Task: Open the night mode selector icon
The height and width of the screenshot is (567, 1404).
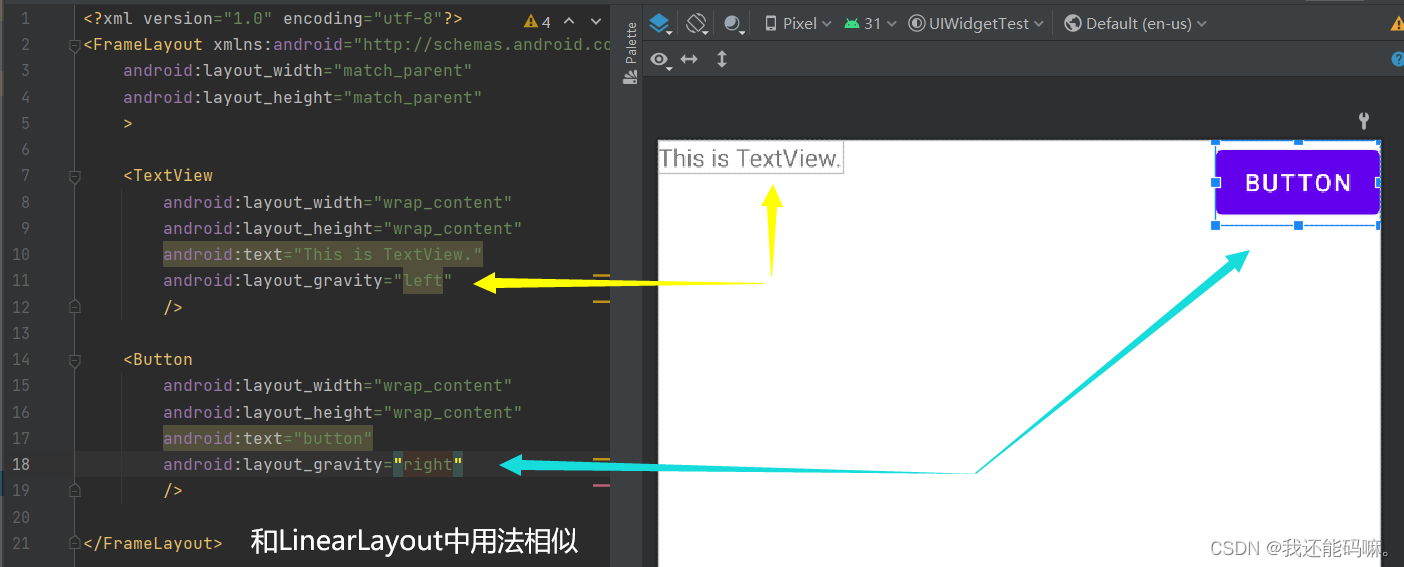Action: tap(734, 24)
